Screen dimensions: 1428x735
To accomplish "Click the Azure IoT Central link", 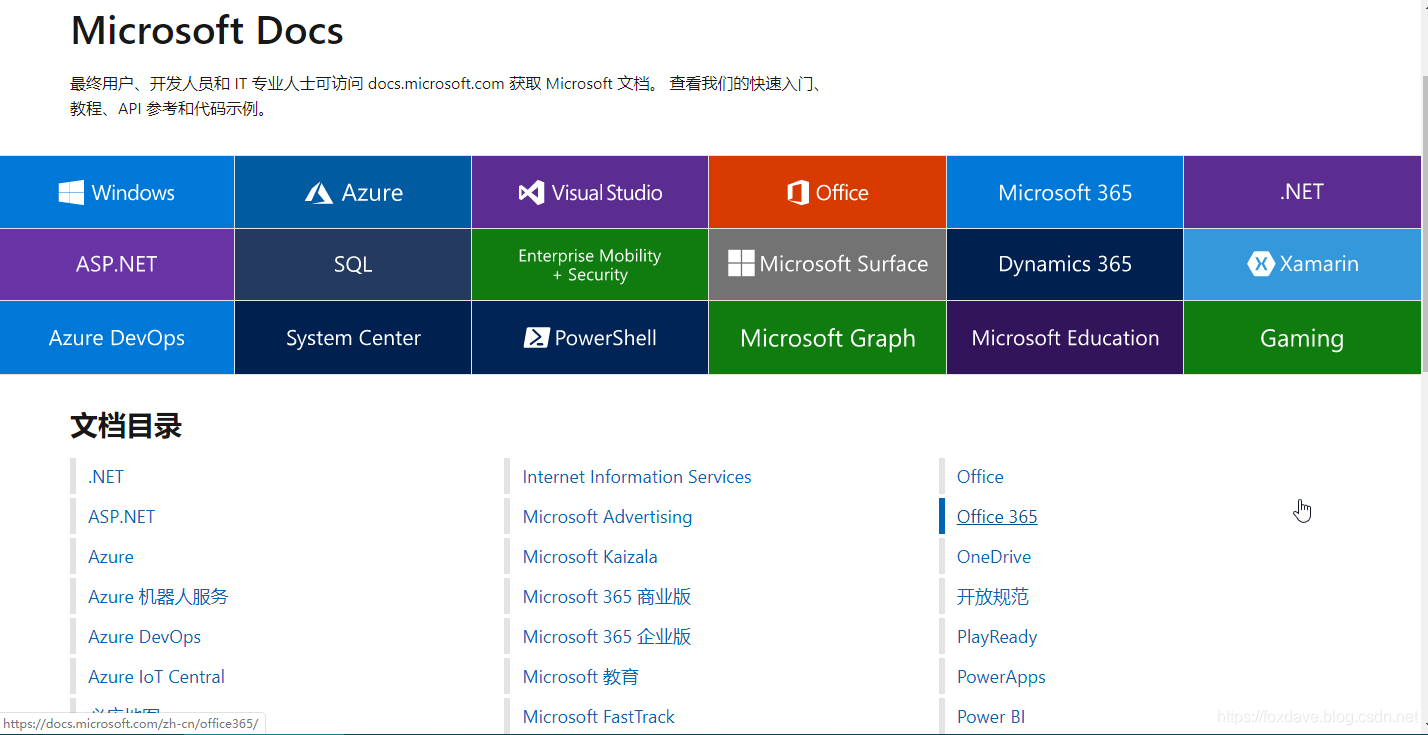I will (156, 677).
